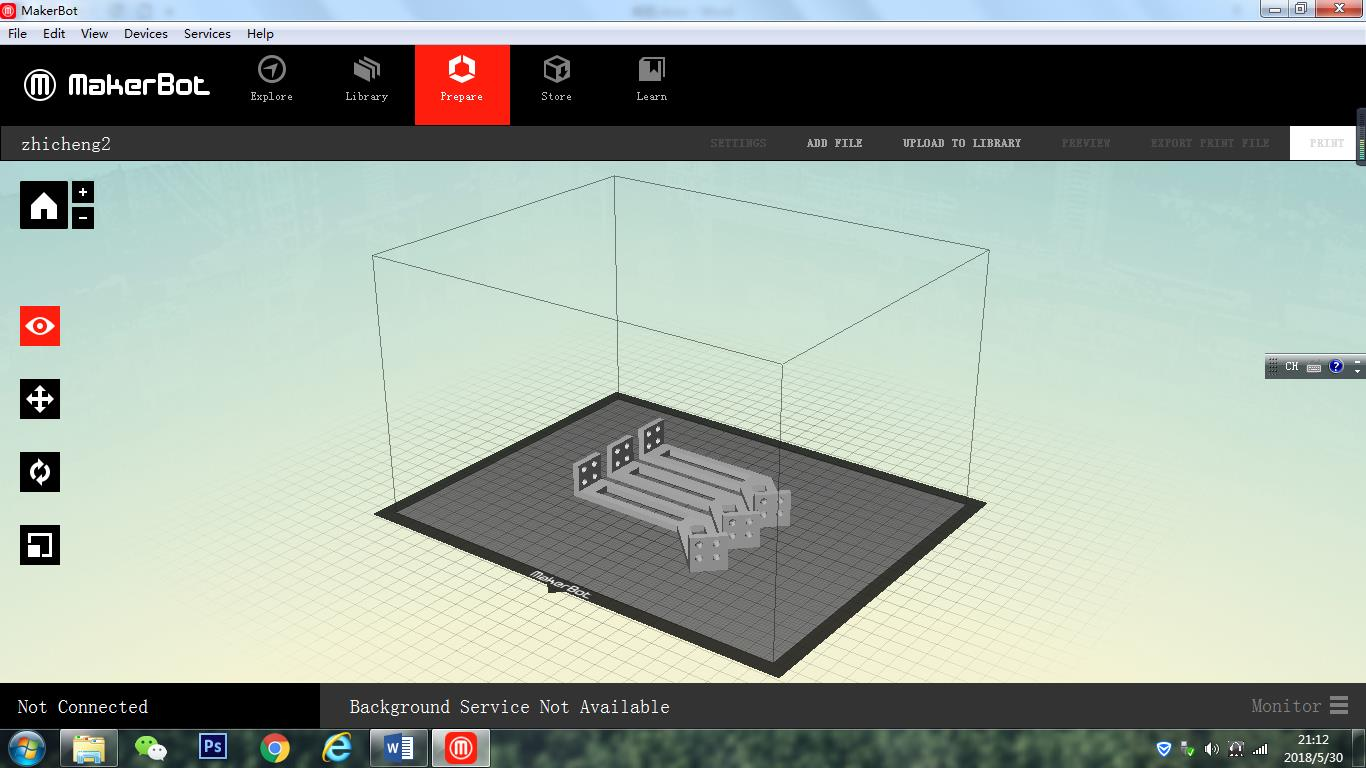Open the MakerBot Explore section
This screenshot has height=768, width=1366.
(x=271, y=80)
